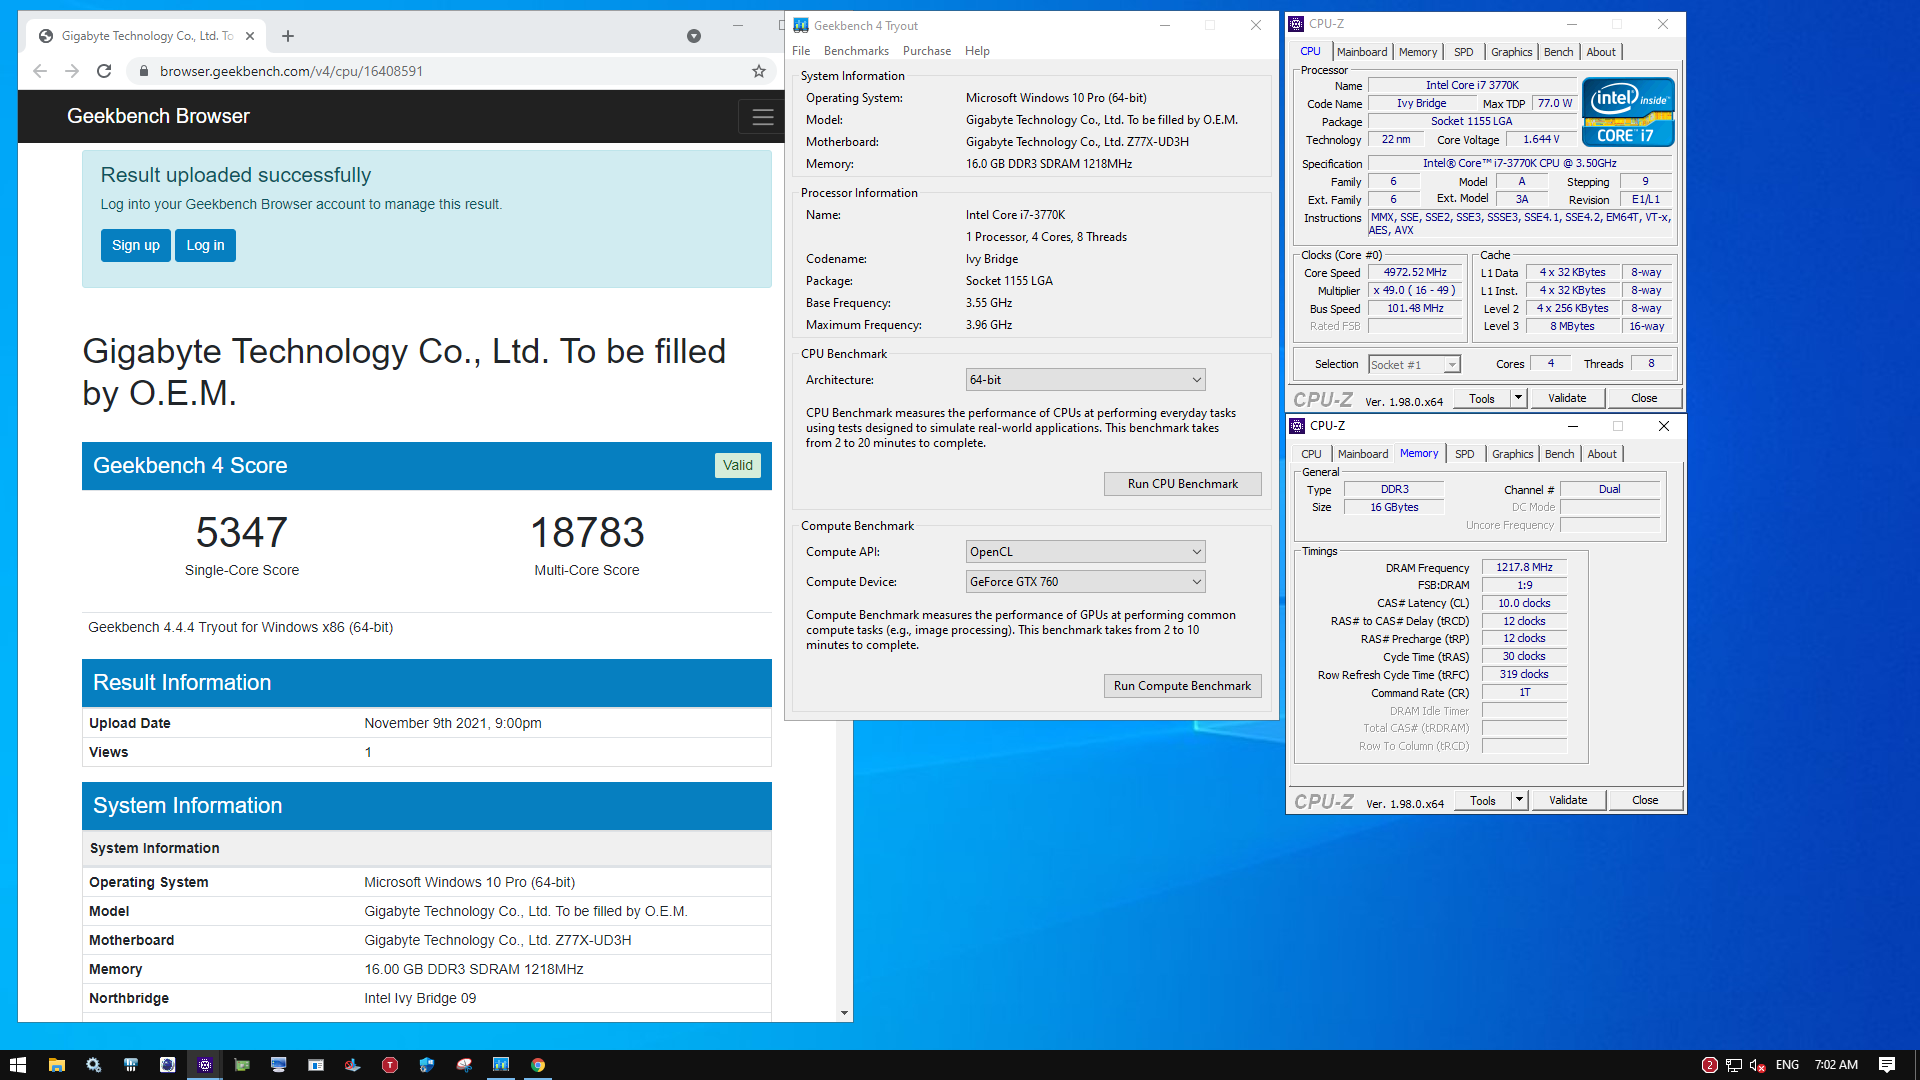Expand the Socket #1 selection dropdown

point(1414,365)
